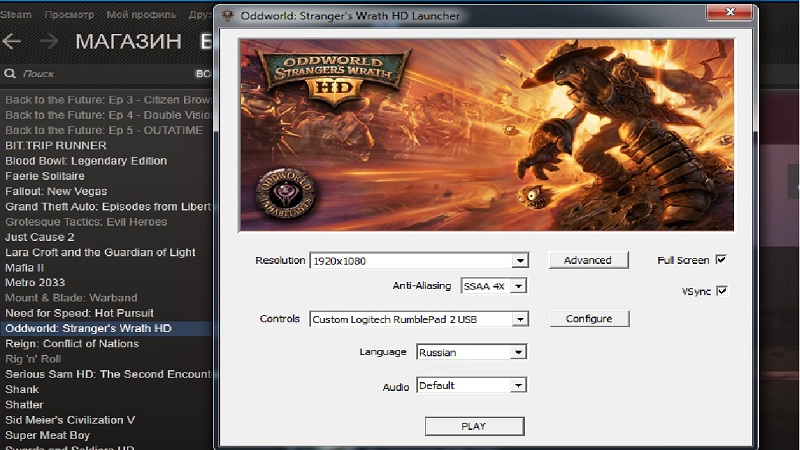The height and width of the screenshot is (450, 800).
Task: Toggle the Full Screen checkbox
Action: [x=721, y=260]
